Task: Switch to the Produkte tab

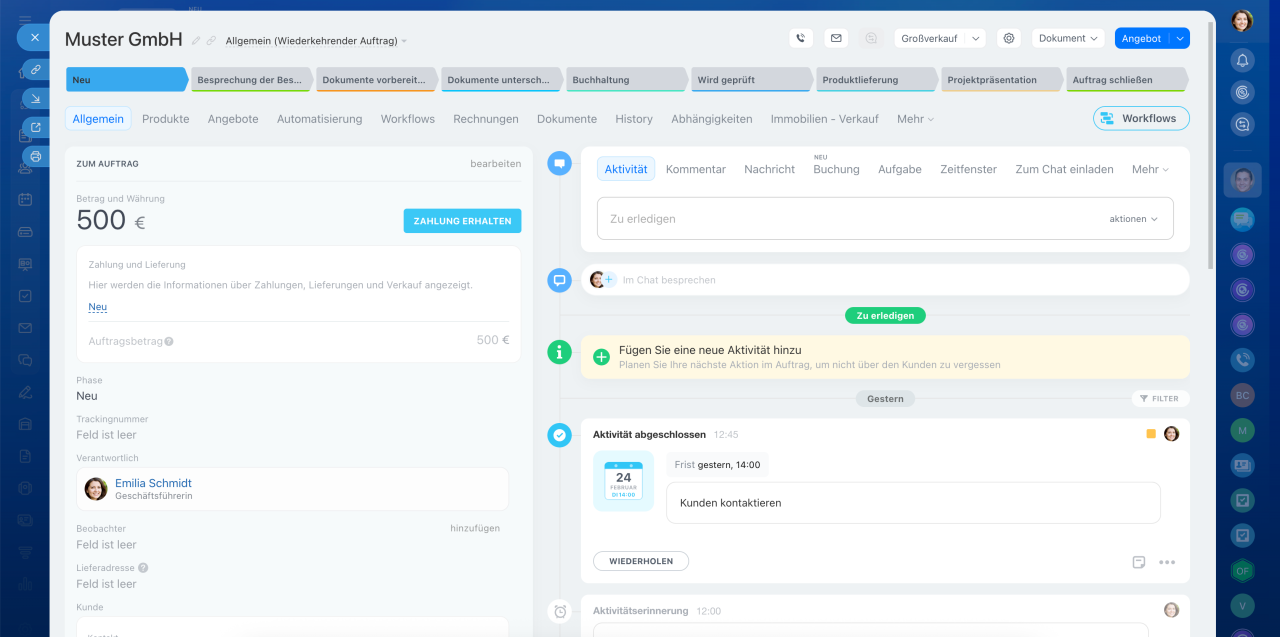Action: tap(165, 118)
